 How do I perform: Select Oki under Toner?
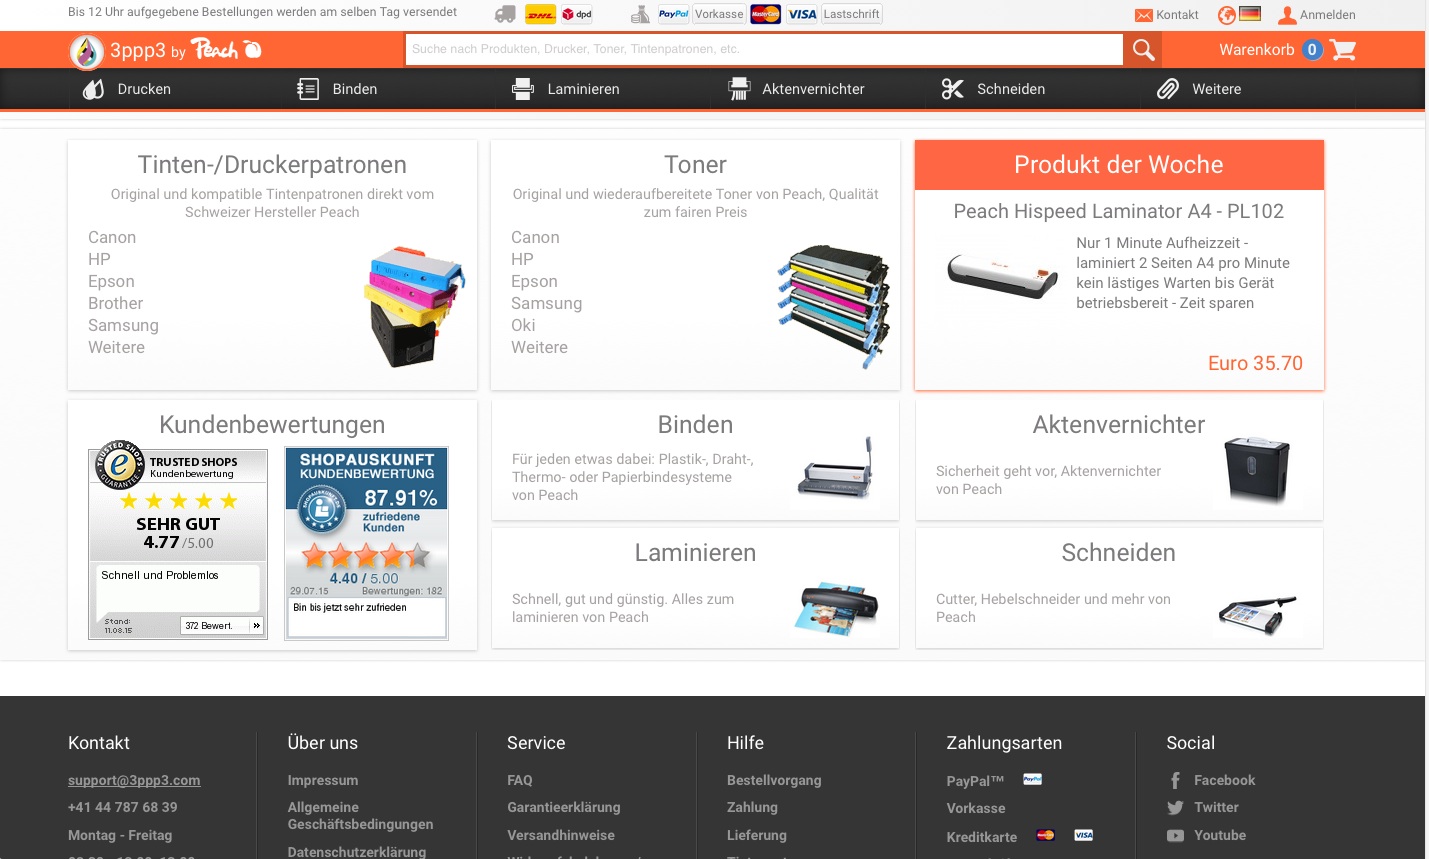[523, 325]
